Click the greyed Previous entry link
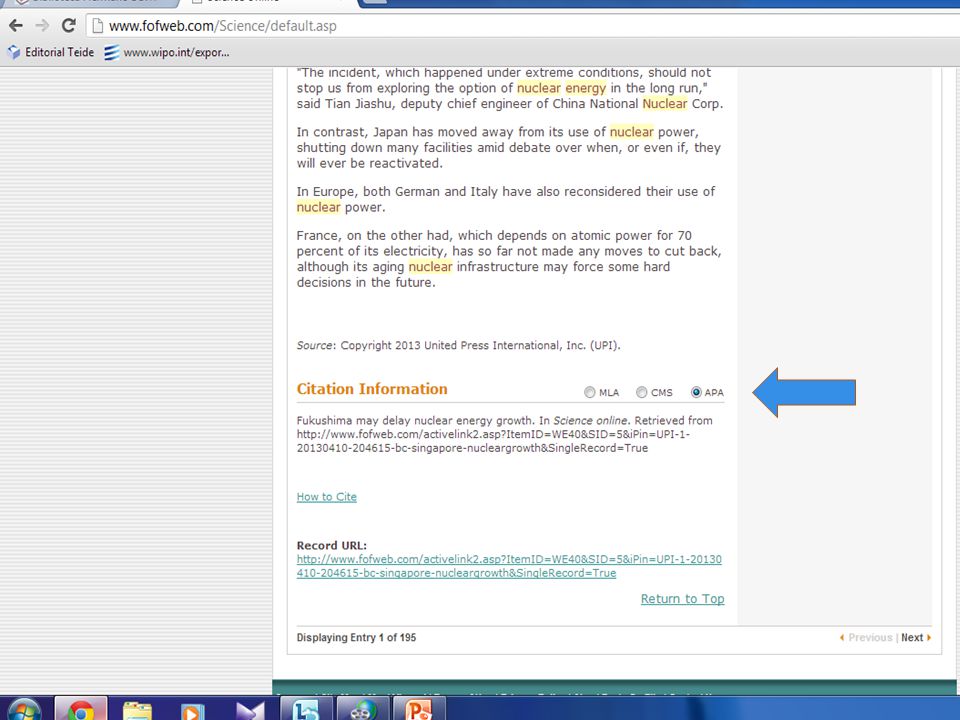 tap(870, 637)
